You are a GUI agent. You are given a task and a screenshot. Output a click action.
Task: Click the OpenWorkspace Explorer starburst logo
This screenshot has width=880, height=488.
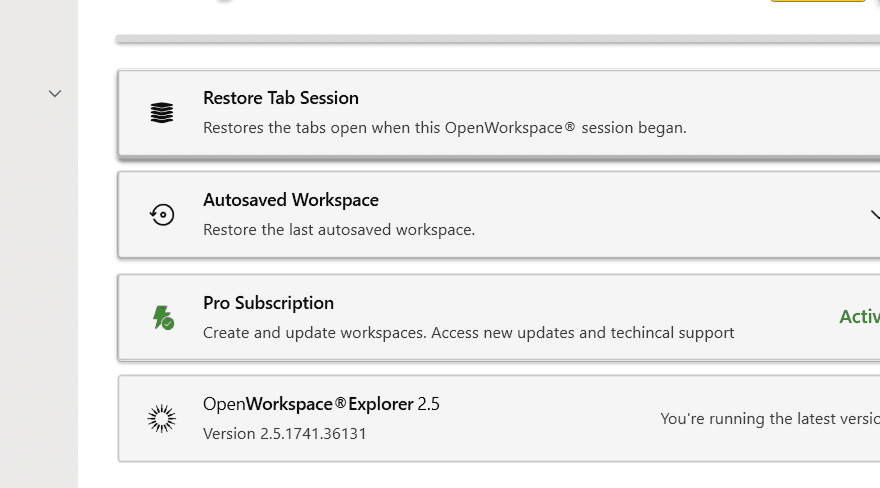click(x=162, y=419)
